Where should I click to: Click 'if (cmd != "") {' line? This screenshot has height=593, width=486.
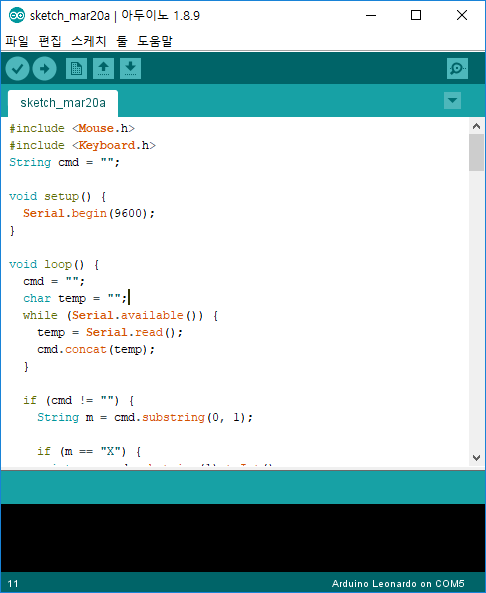click(x=78, y=401)
